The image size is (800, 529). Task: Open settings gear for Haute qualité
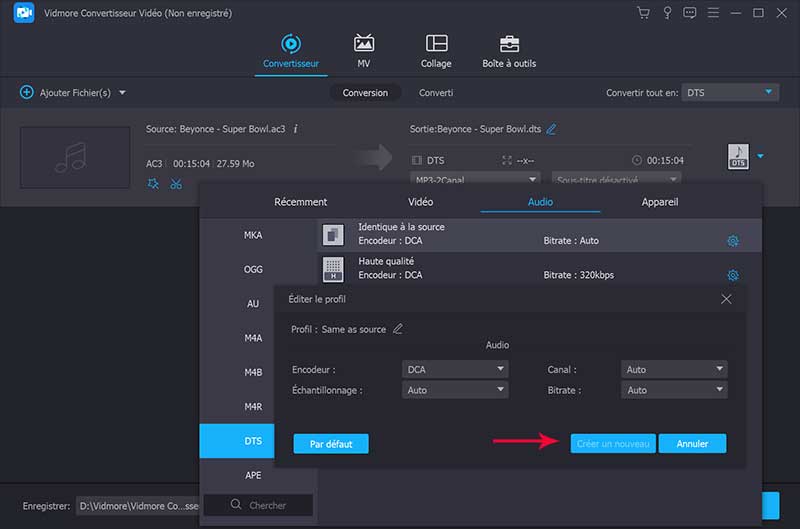click(732, 275)
